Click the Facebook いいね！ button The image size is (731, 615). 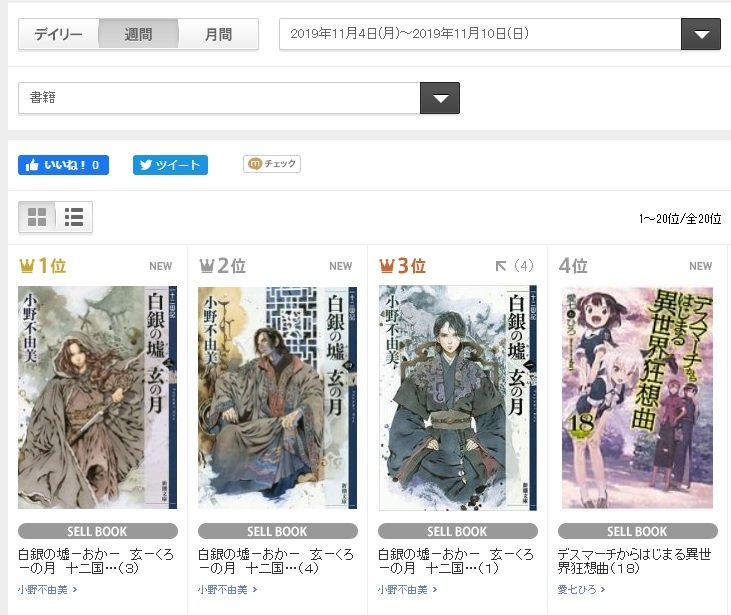click(63, 165)
